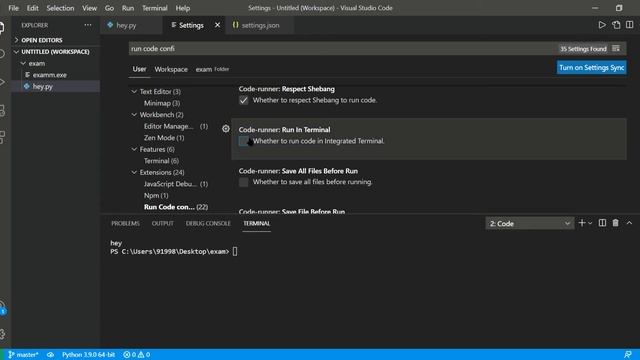
Task: Open the View menu
Action: coord(89,8)
